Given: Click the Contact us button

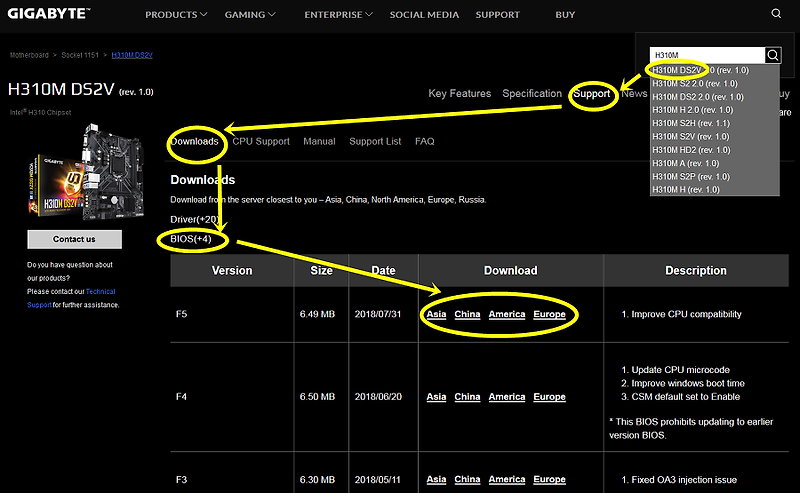Looking at the screenshot, I should click(x=74, y=239).
